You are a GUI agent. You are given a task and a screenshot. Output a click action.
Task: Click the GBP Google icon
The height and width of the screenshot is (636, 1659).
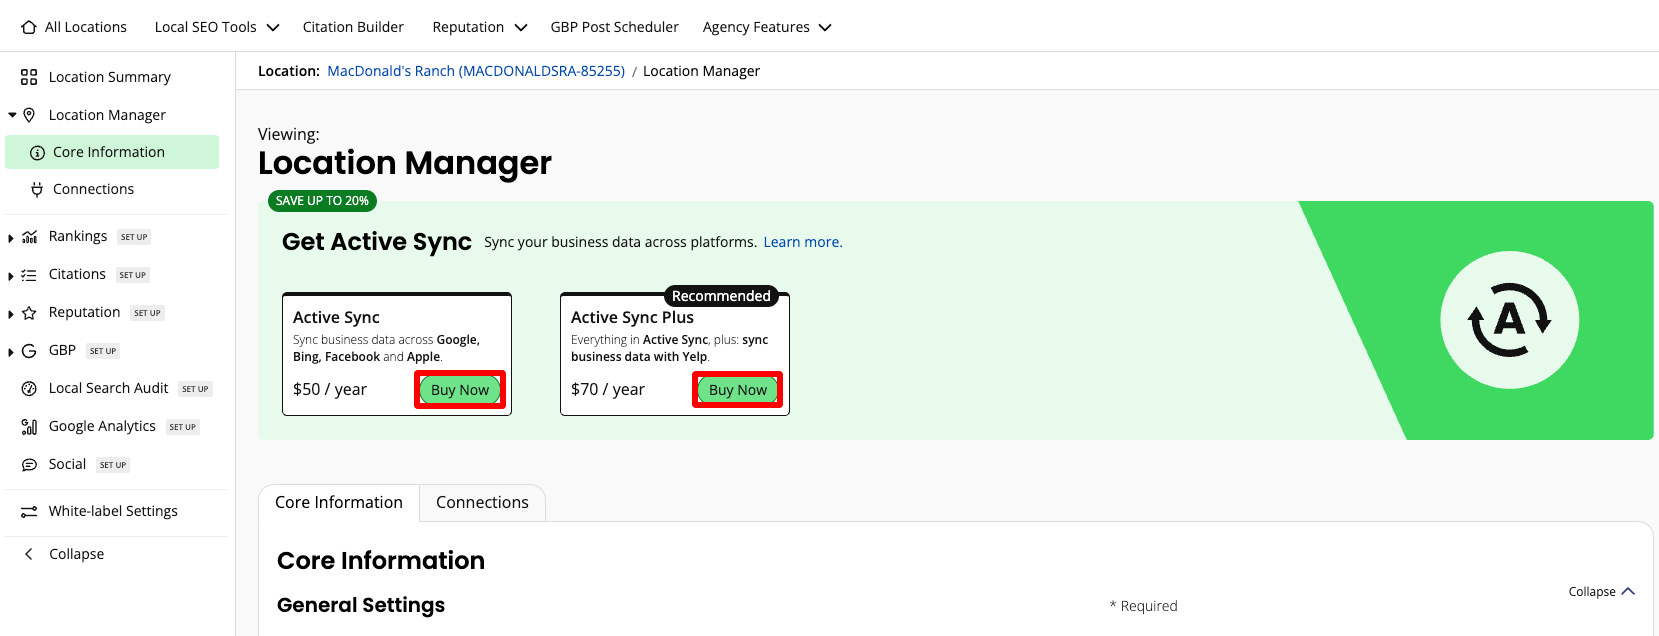click(29, 351)
